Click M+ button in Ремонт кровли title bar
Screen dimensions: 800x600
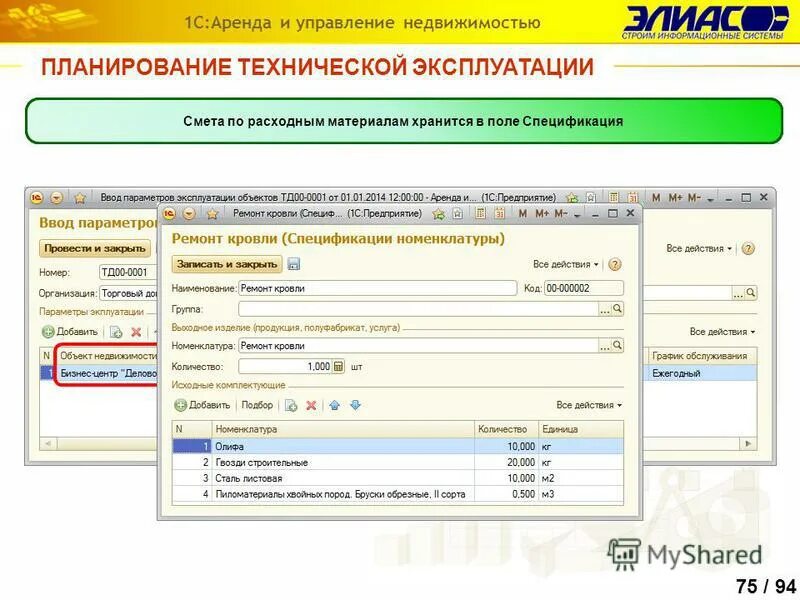[x=542, y=213]
